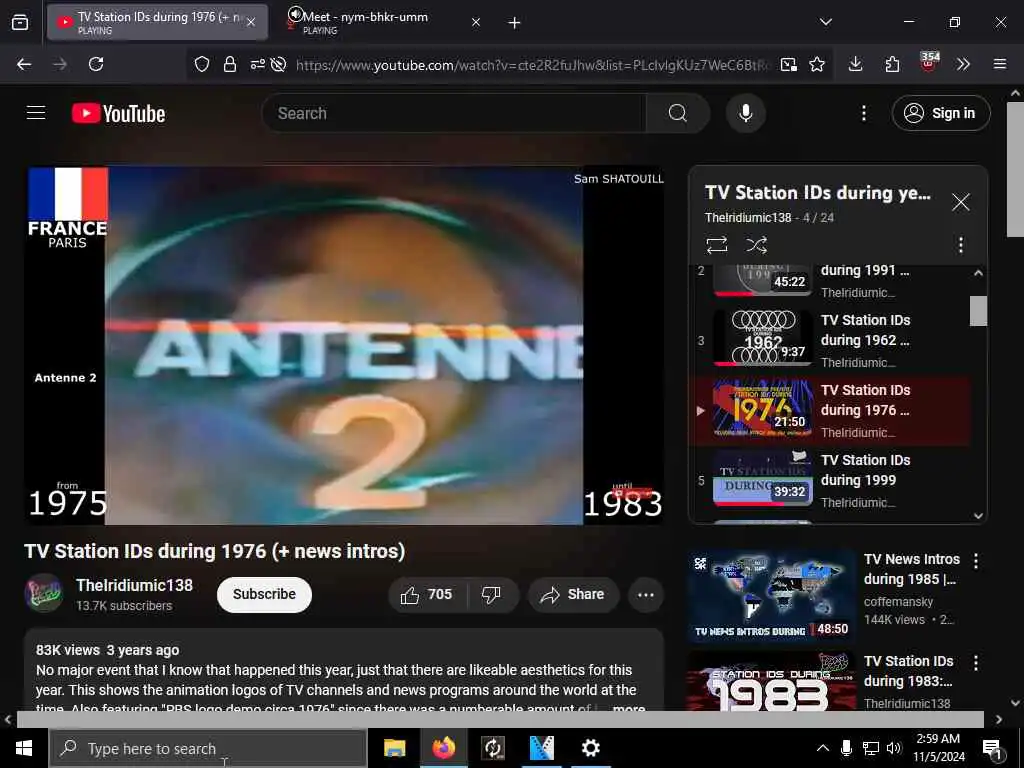Close the playlist panel
Image resolution: width=1024 pixels, height=768 pixels.
[961, 202]
